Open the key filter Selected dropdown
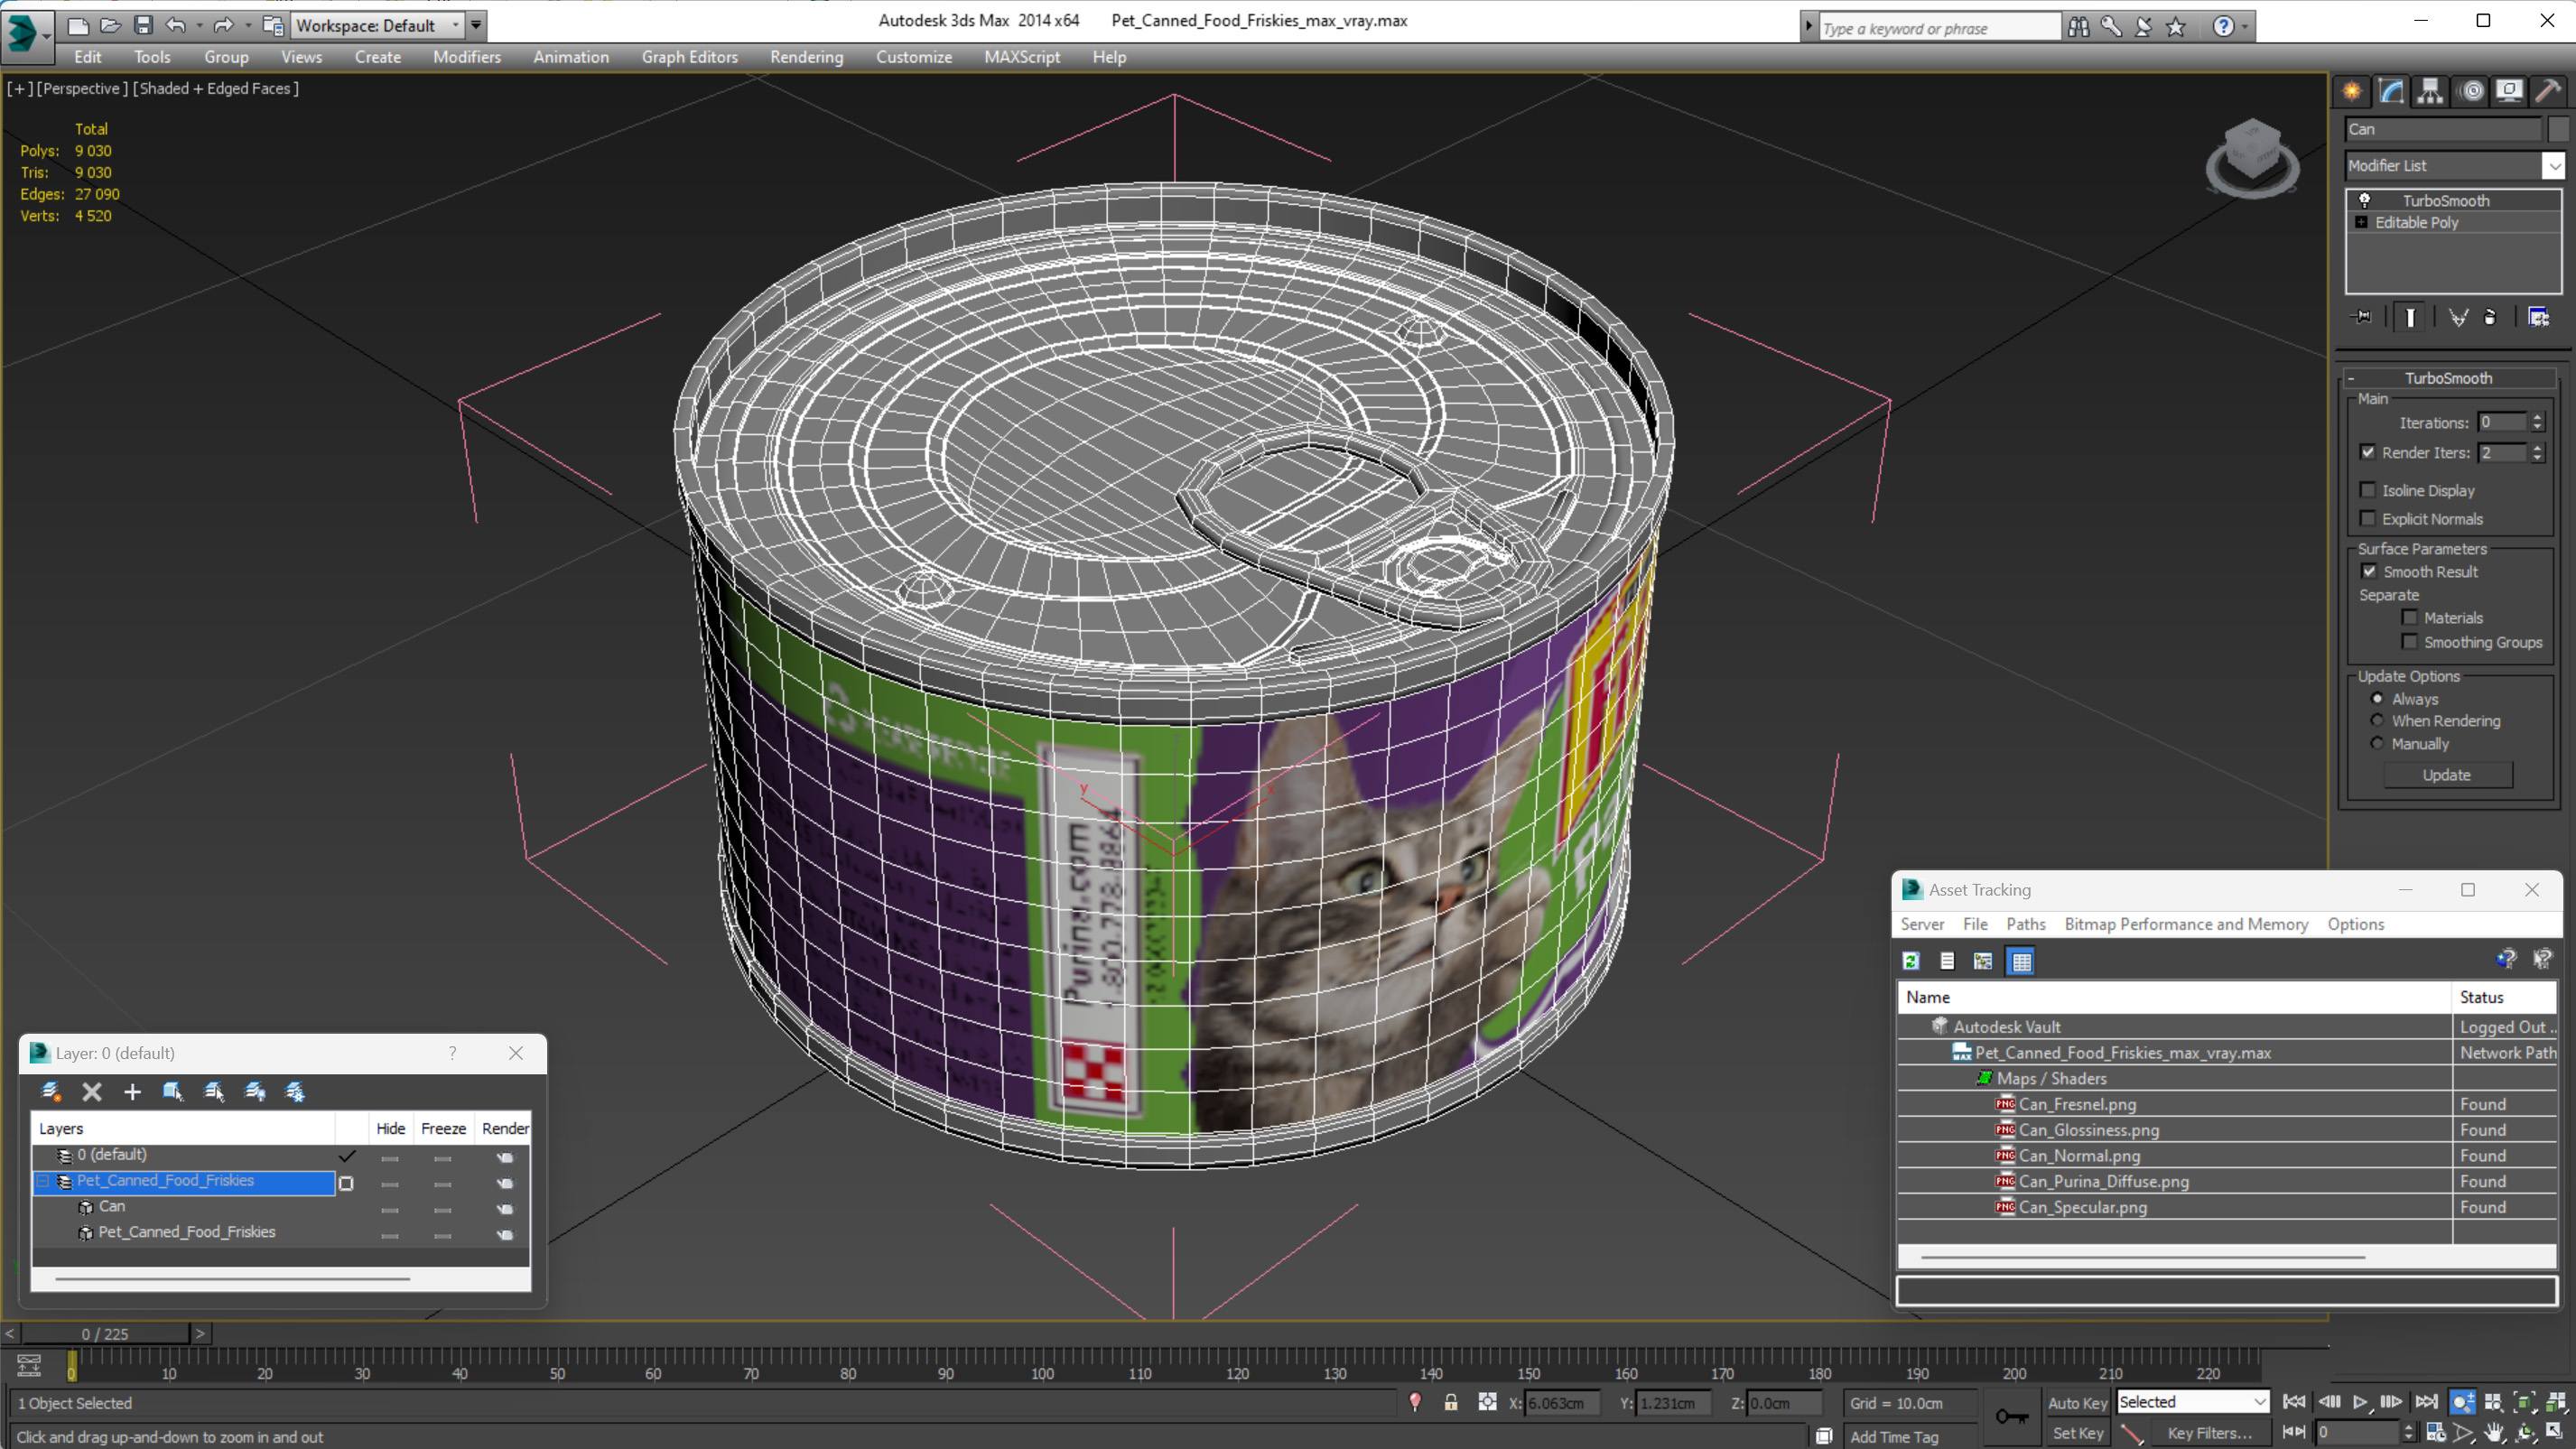Viewport: 2576px width, 1449px height. tap(2259, 1402)
